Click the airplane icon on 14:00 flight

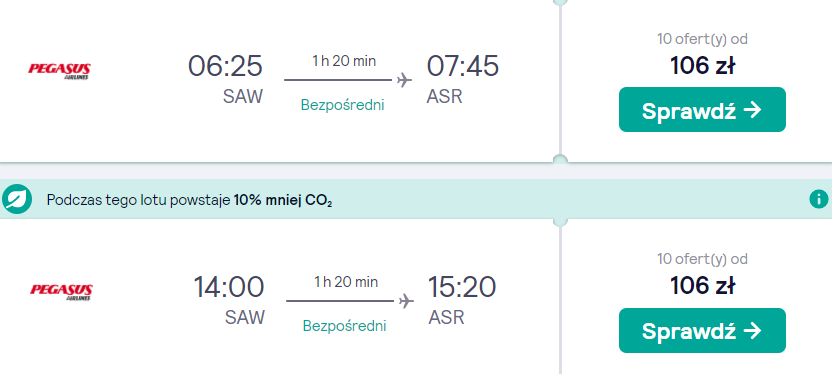coord(406,301)
